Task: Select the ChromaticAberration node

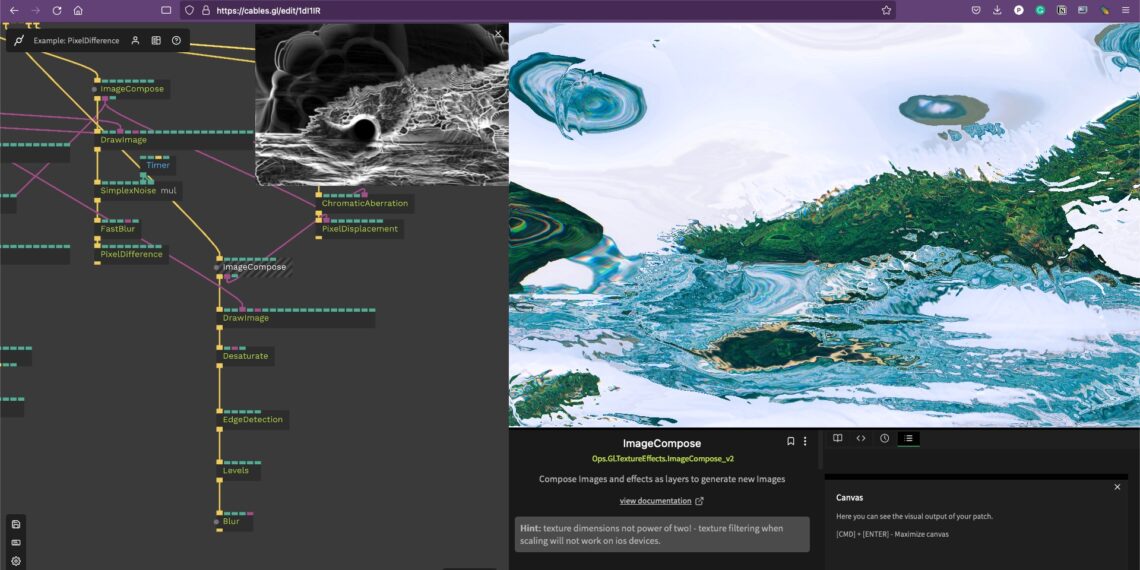Action: coord(364,203)
